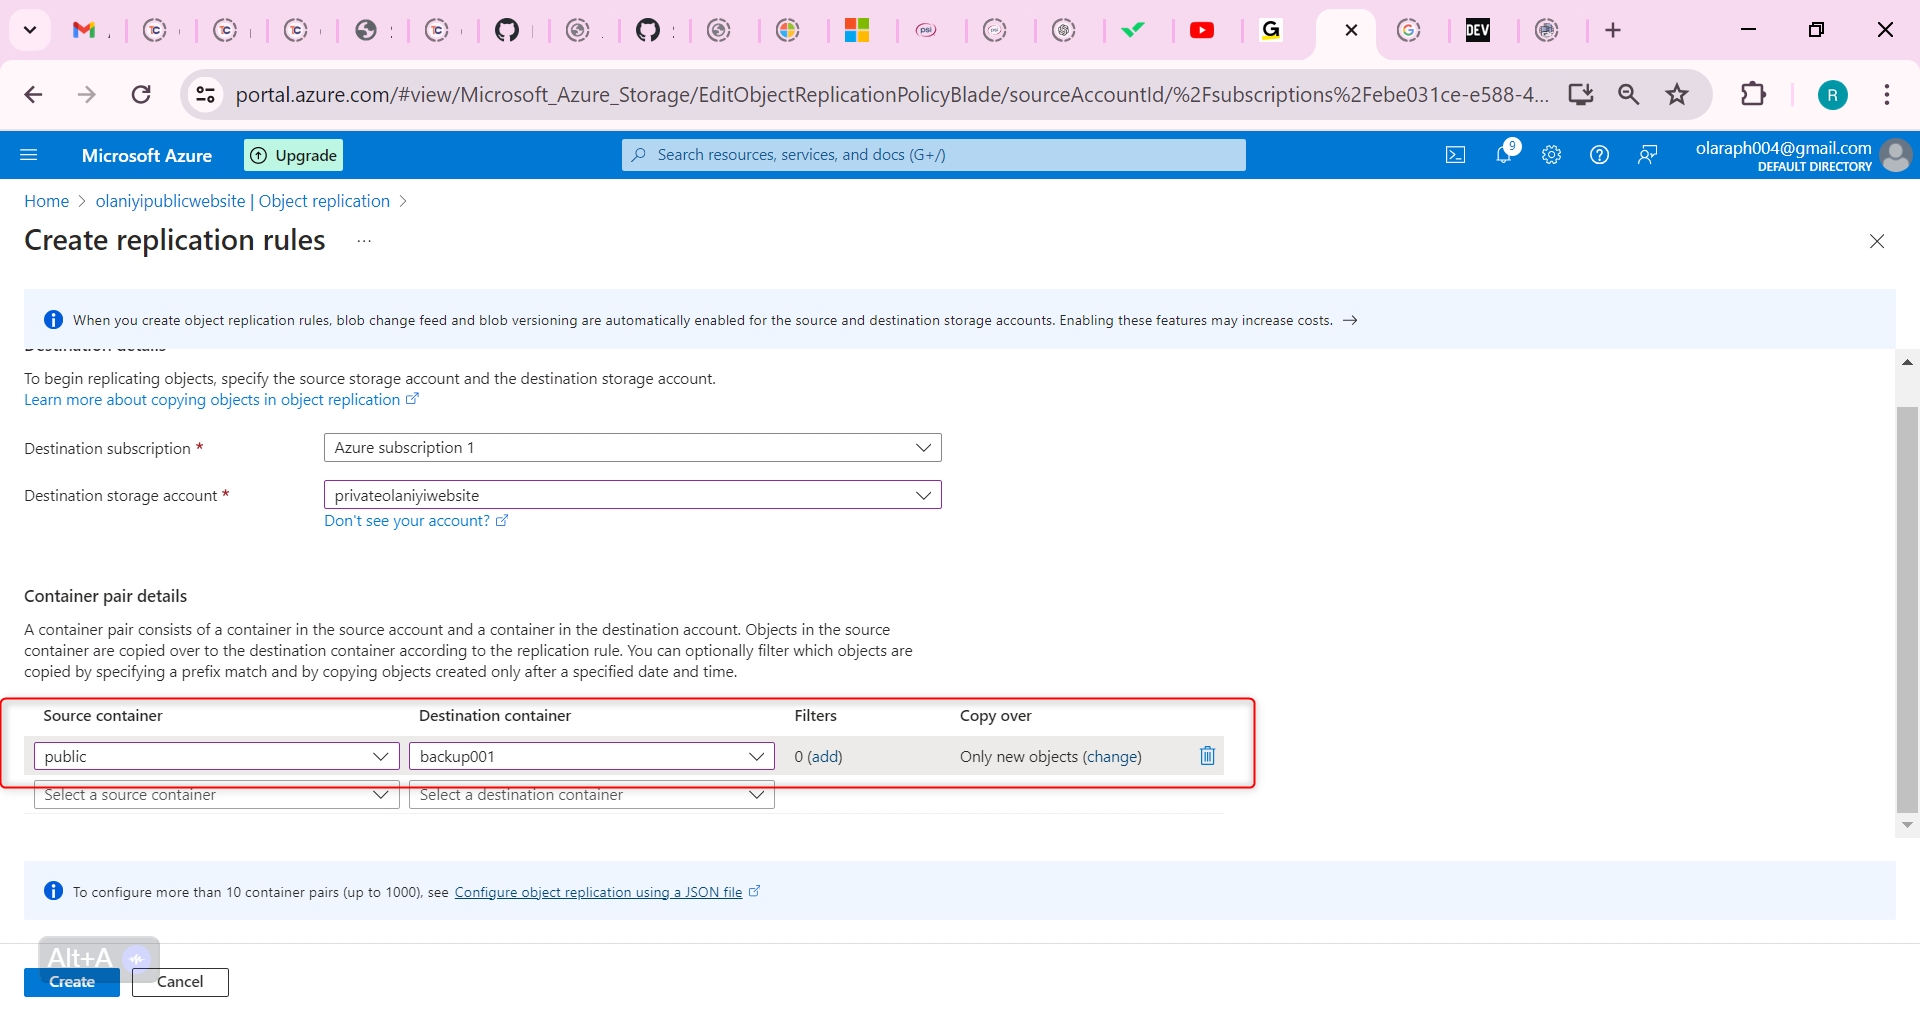Focus the Search resources, services, and docs field
This screenshot has width=1920, height=1020.
point(934,155)
